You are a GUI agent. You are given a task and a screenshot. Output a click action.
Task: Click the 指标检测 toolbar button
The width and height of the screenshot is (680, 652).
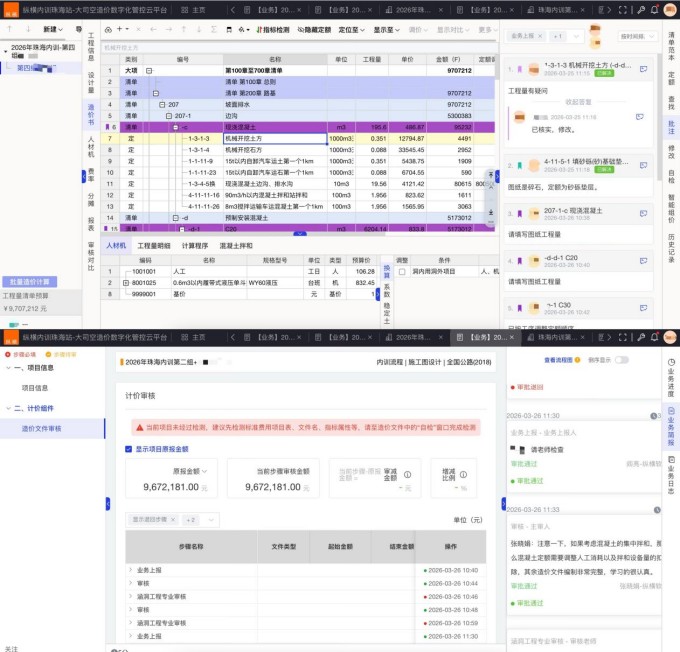click(273, 30)
